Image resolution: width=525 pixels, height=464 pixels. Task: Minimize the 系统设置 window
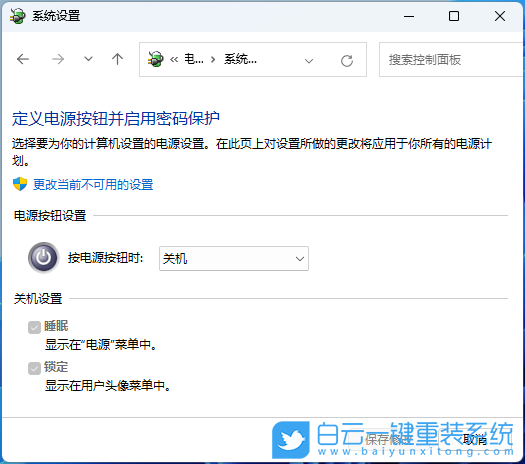pyautogui.click(x=409, y=16)
